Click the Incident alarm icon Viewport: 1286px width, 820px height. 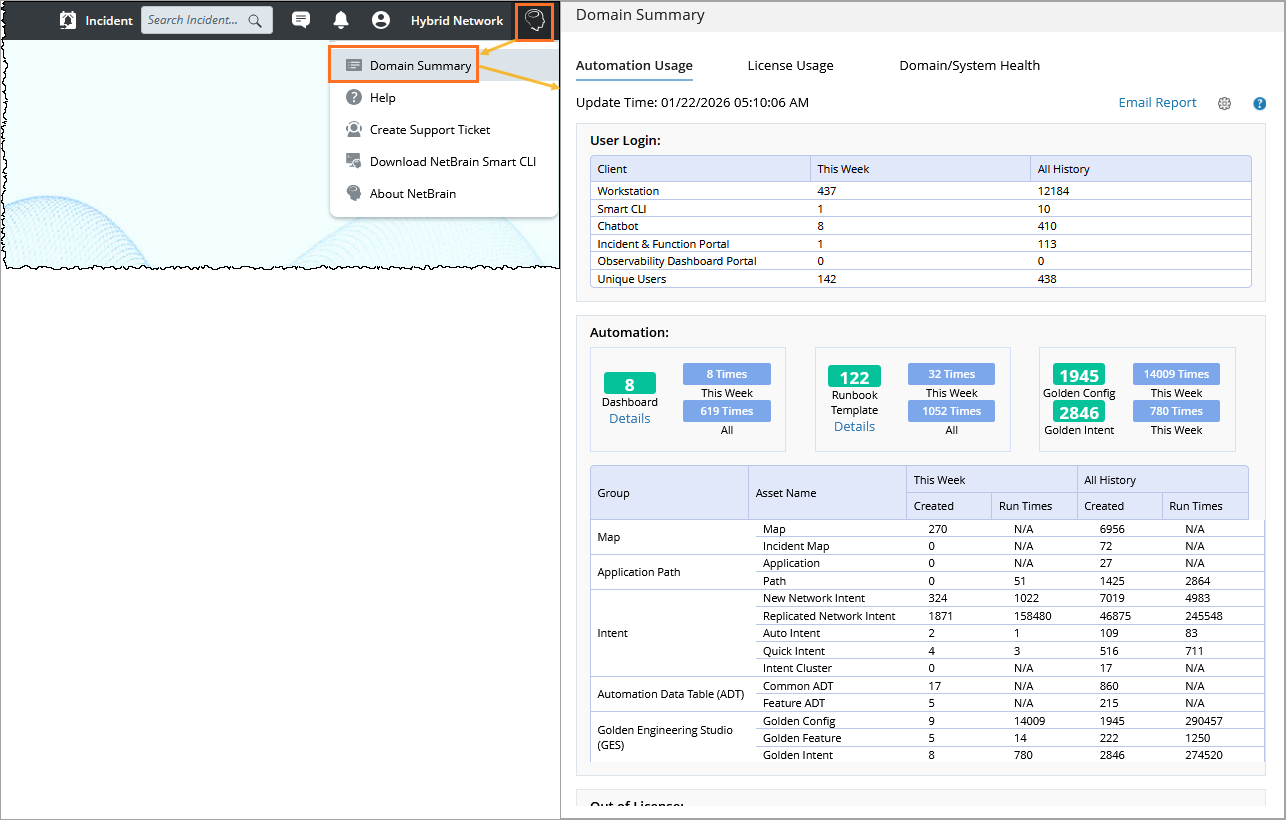point(68,20)
